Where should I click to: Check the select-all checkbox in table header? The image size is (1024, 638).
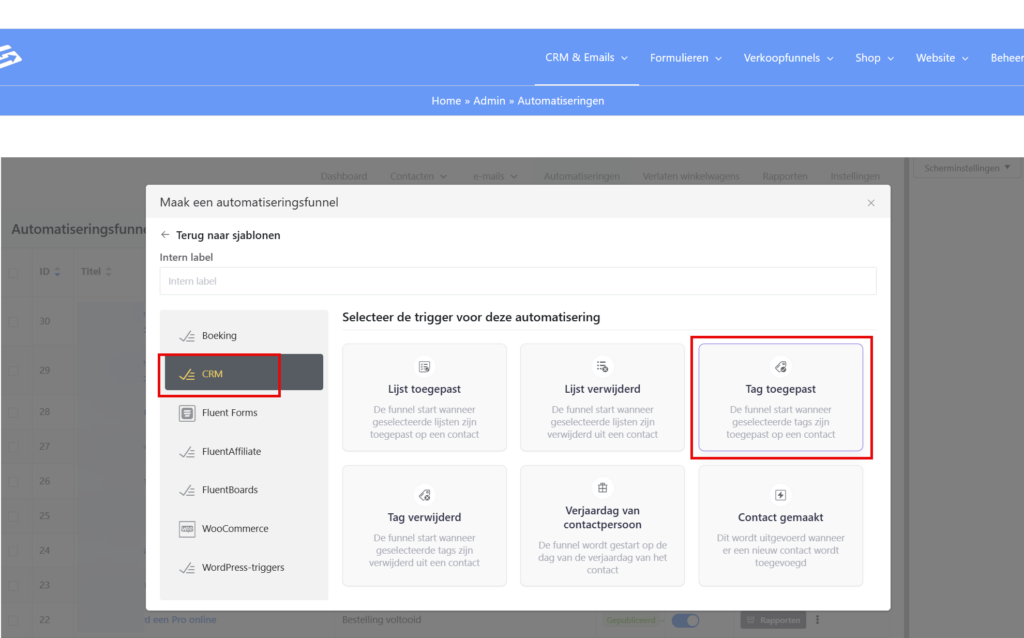13,272
